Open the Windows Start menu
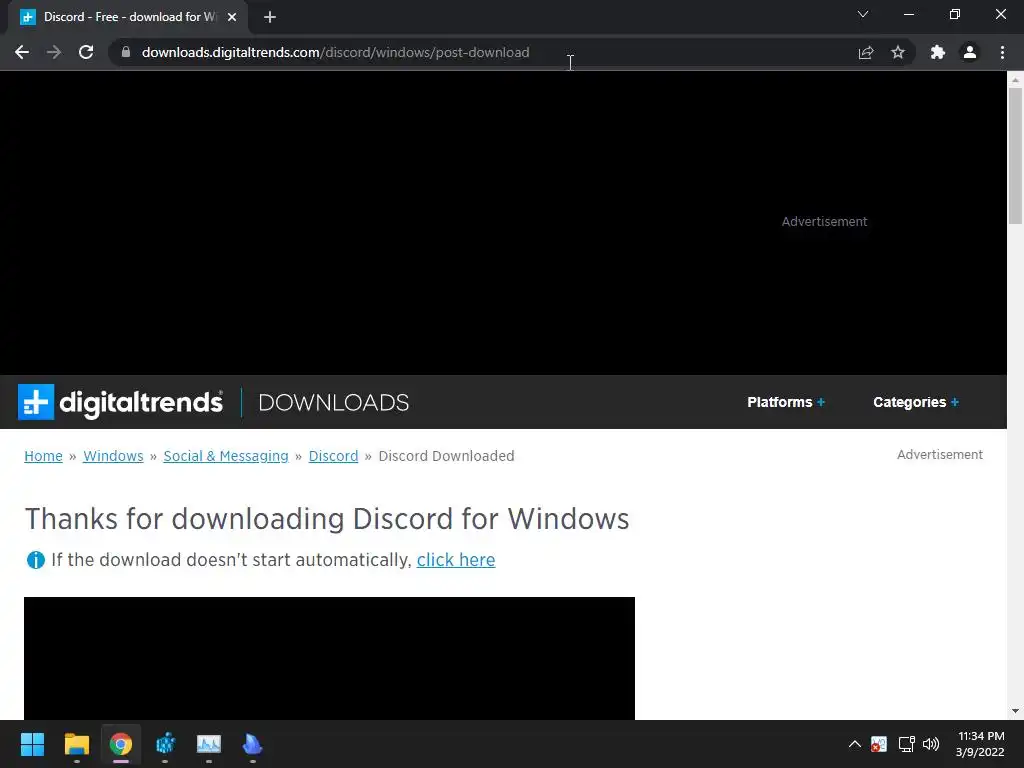Viewport: 1024px width, 768px height. point(32,744)
